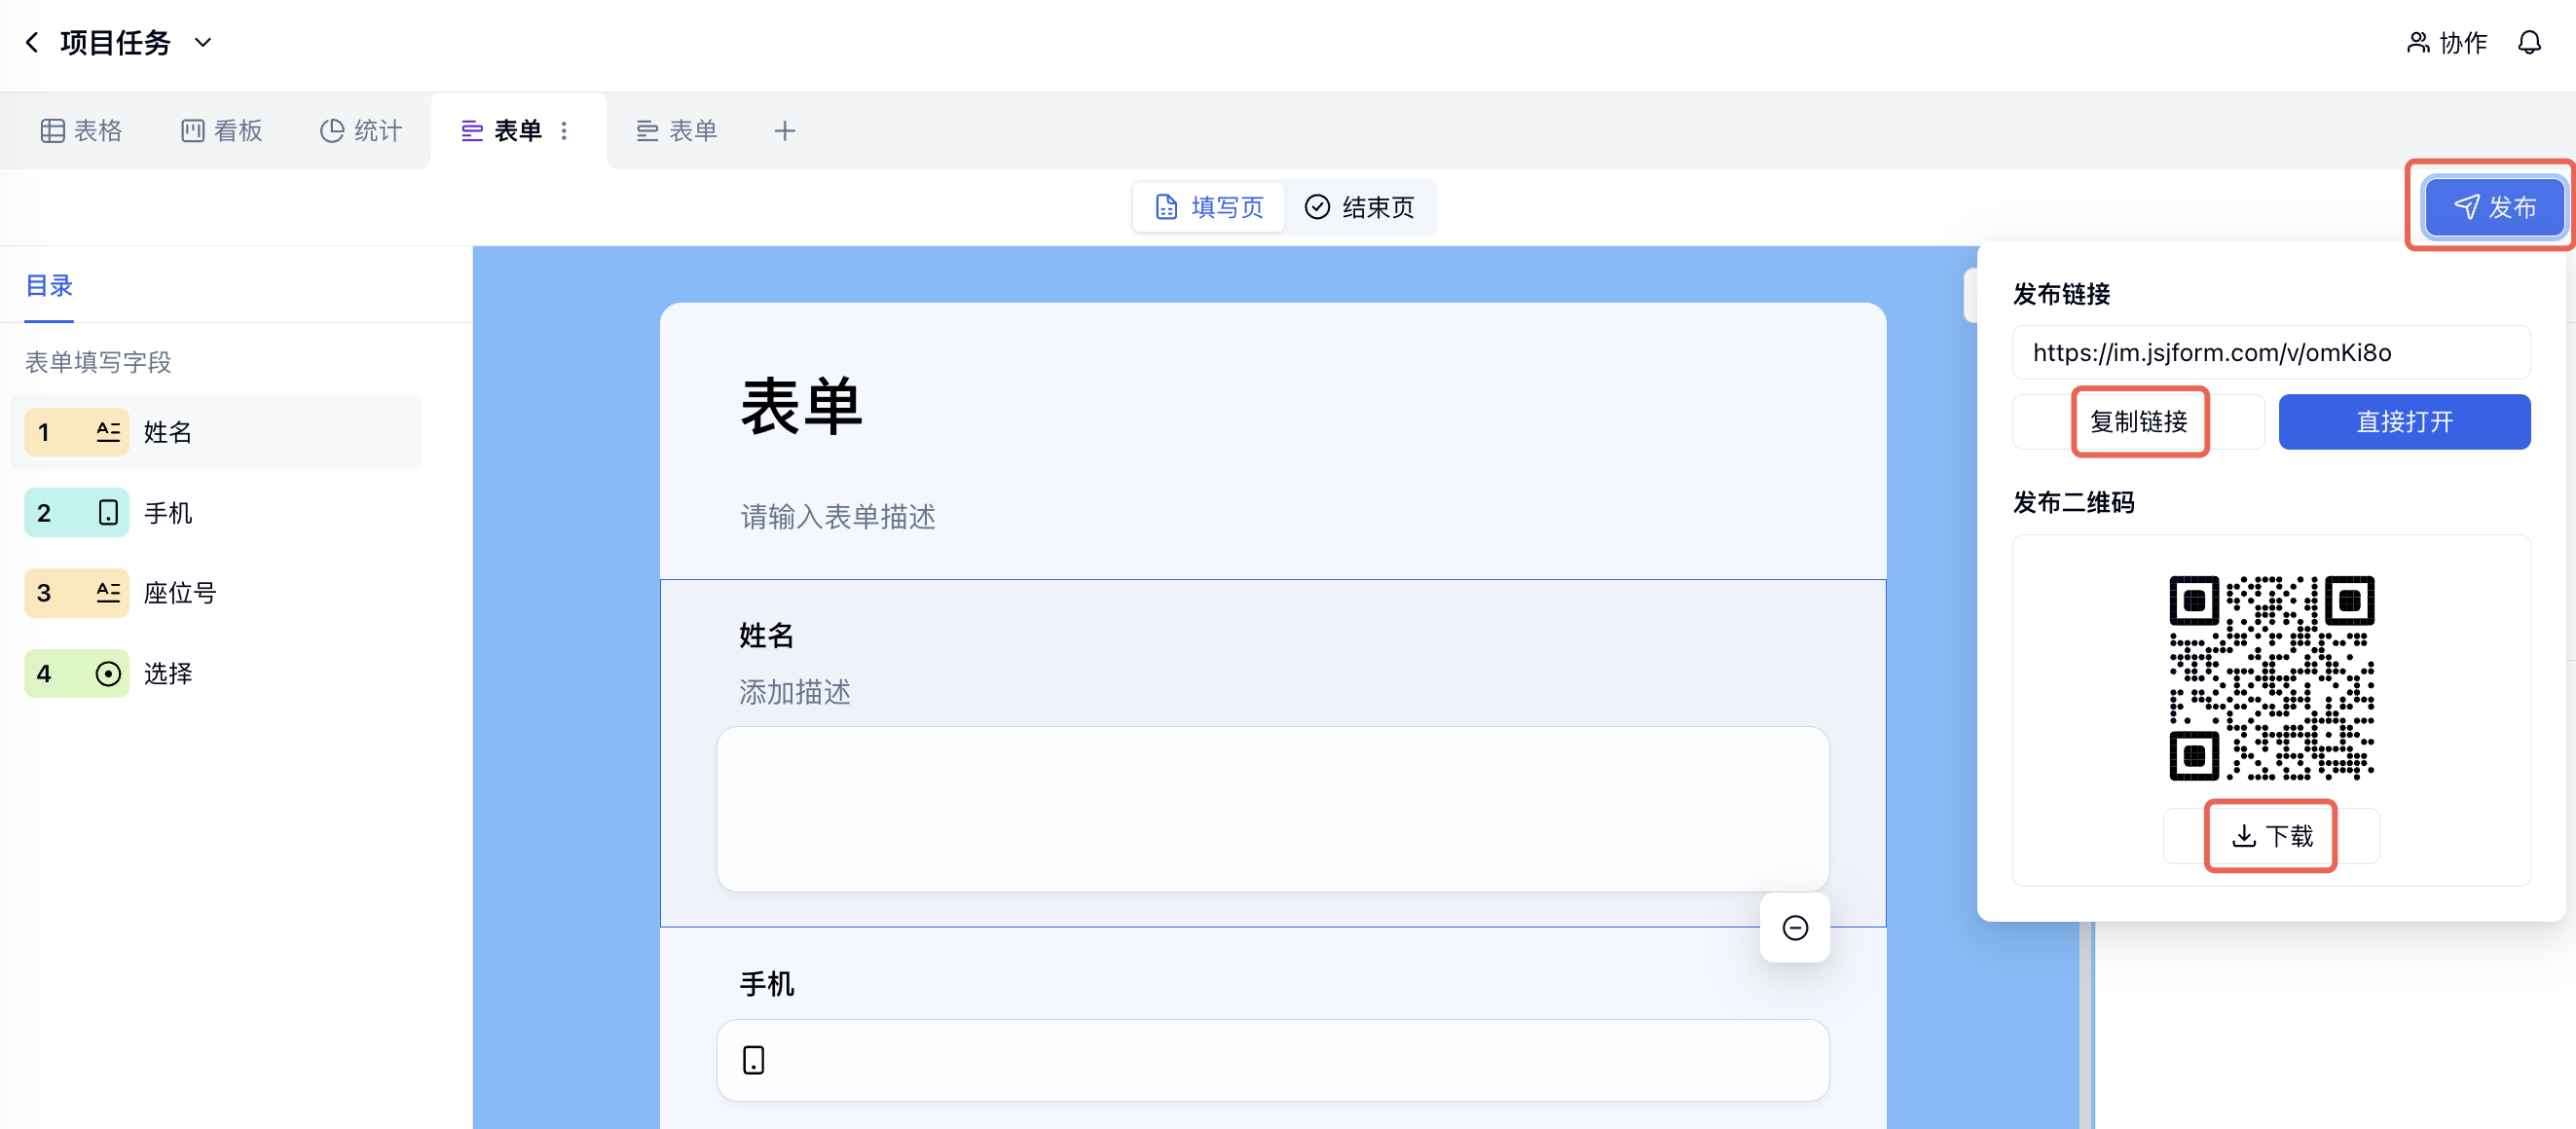Select the 结束页 page toggle
Image resolution: width=2576 pixels, height=1129 pixels.
coord(1360,207)
